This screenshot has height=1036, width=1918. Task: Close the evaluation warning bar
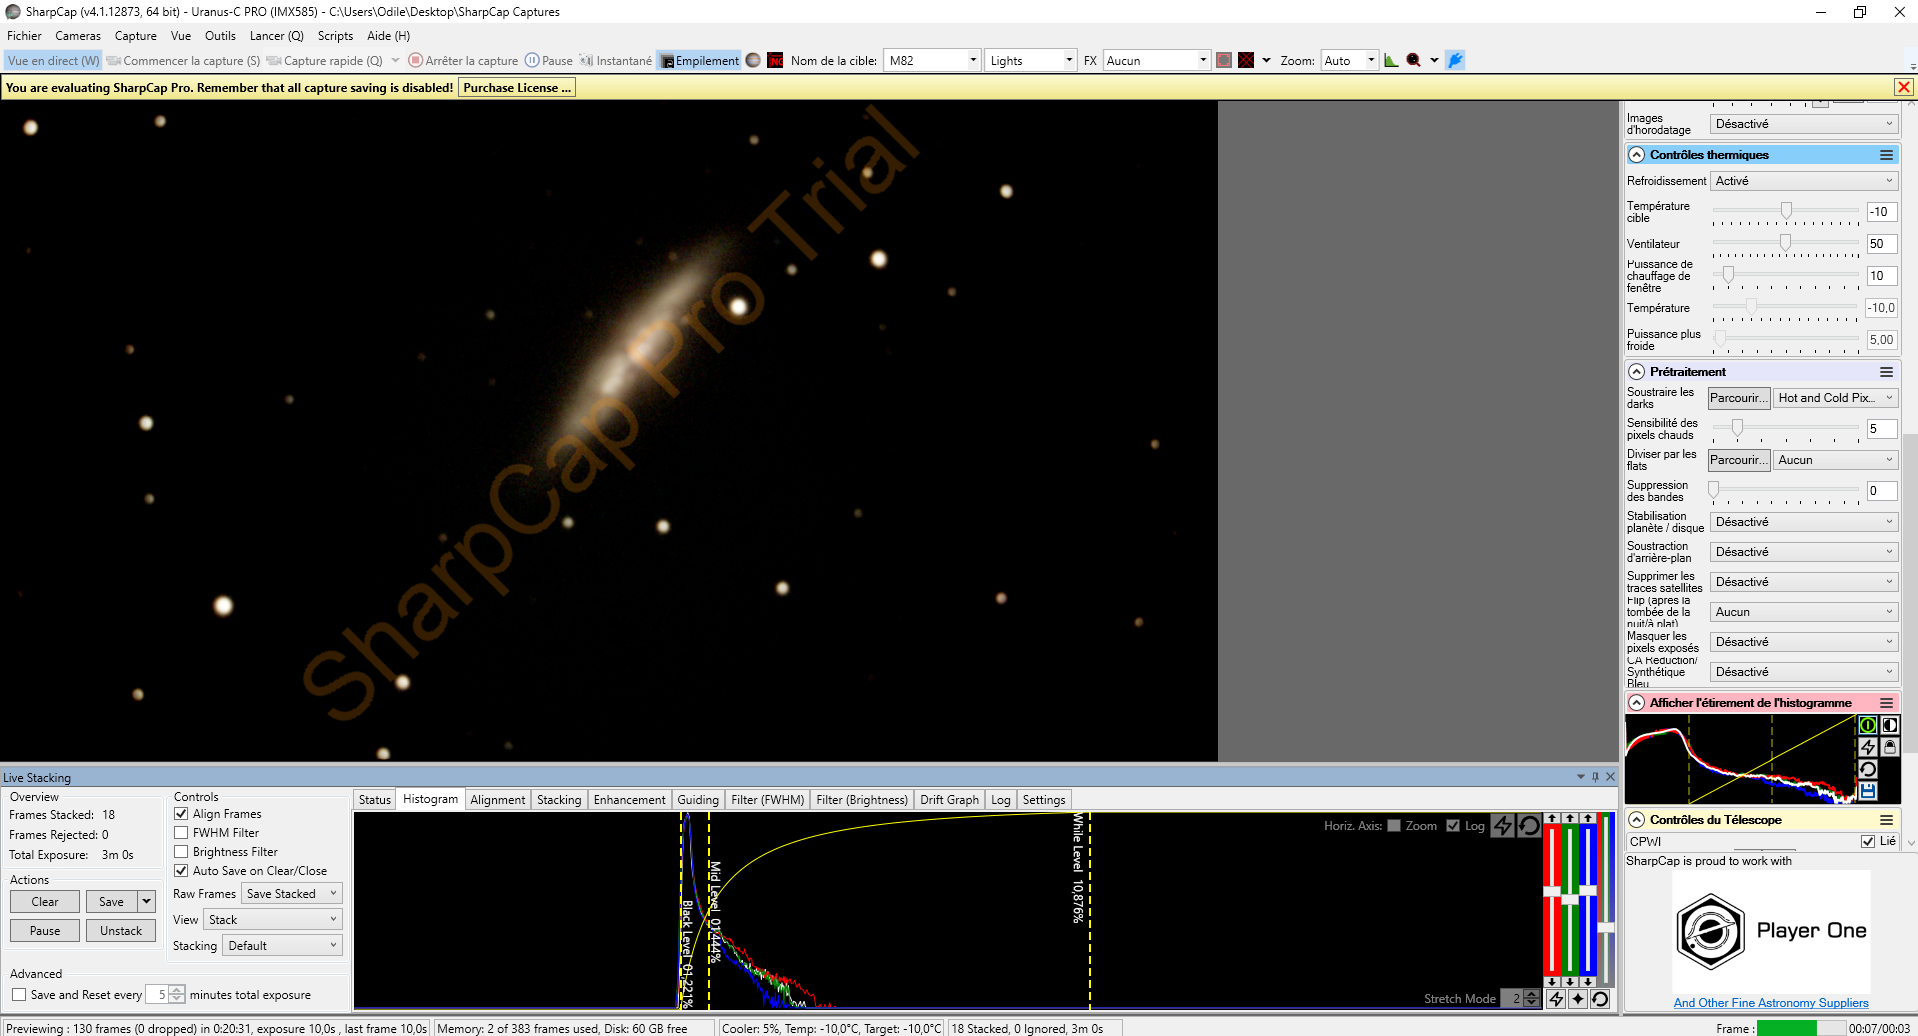1904,88
